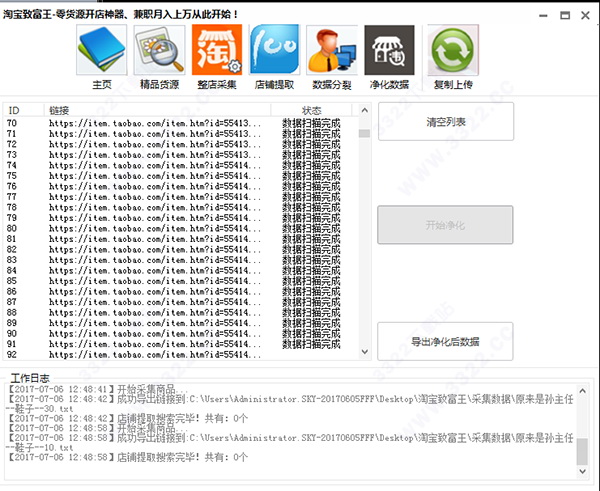Click list scrollbar up arrow
This screenshot has height=491, width=600.
pyautogui.click(x=365, y=110)
